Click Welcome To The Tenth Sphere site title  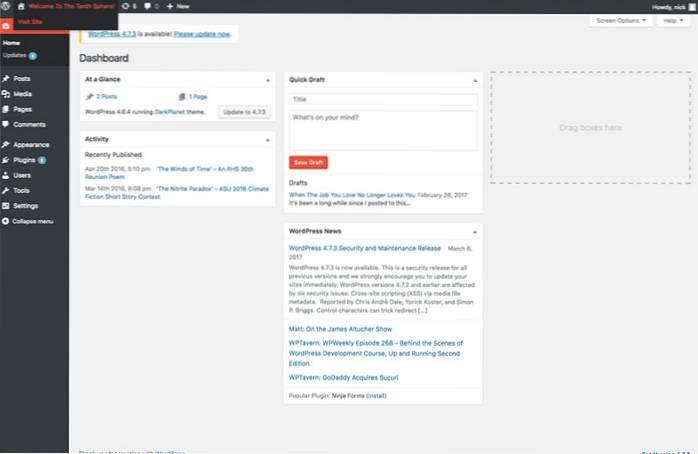click(x=71, y=6)
